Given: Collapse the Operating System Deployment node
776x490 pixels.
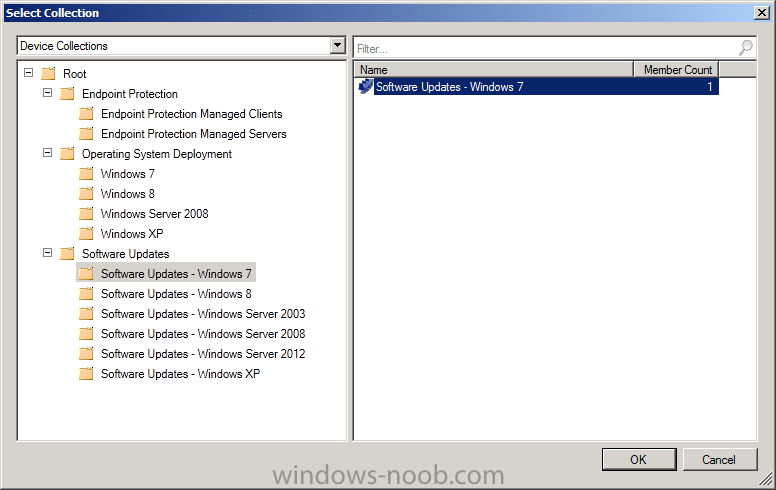Looking at the screenshot, I should pos(48,152).
